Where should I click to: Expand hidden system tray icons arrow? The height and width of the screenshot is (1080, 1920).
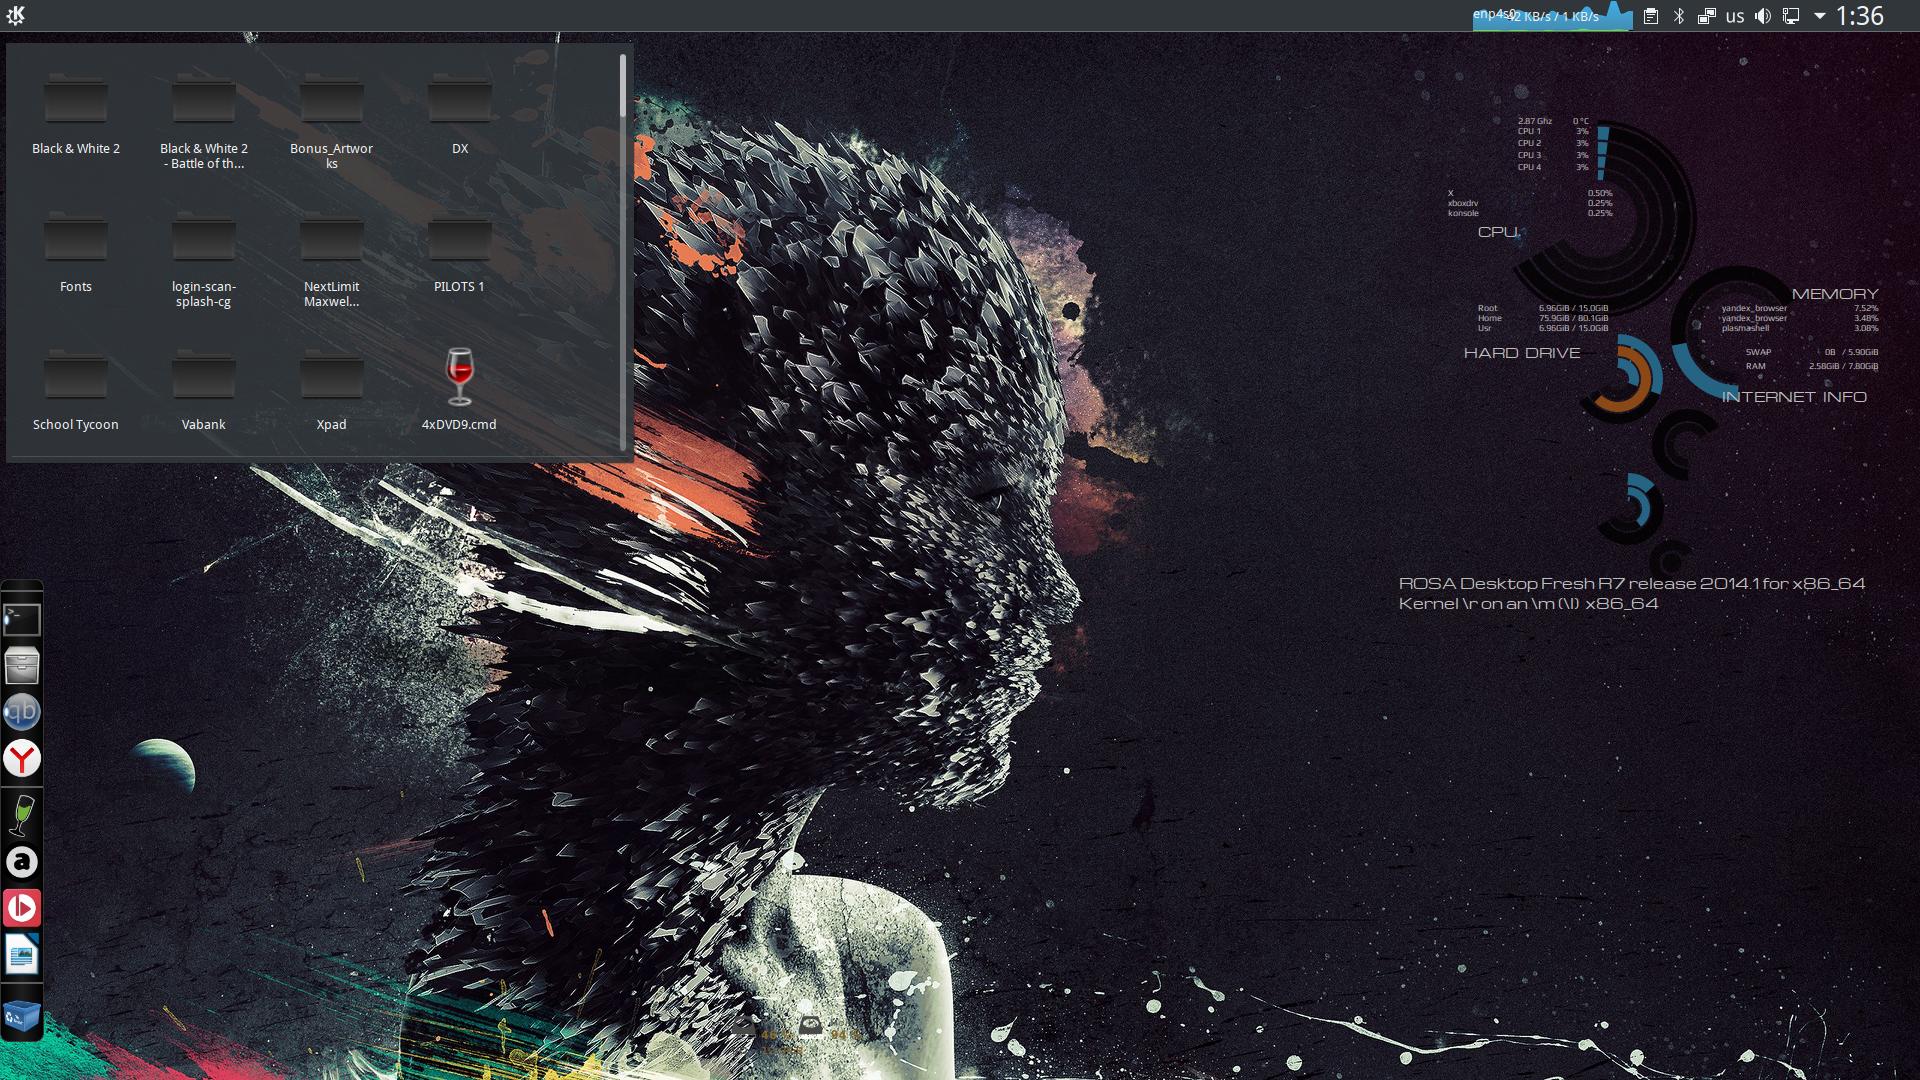[x=1819, y=16]
